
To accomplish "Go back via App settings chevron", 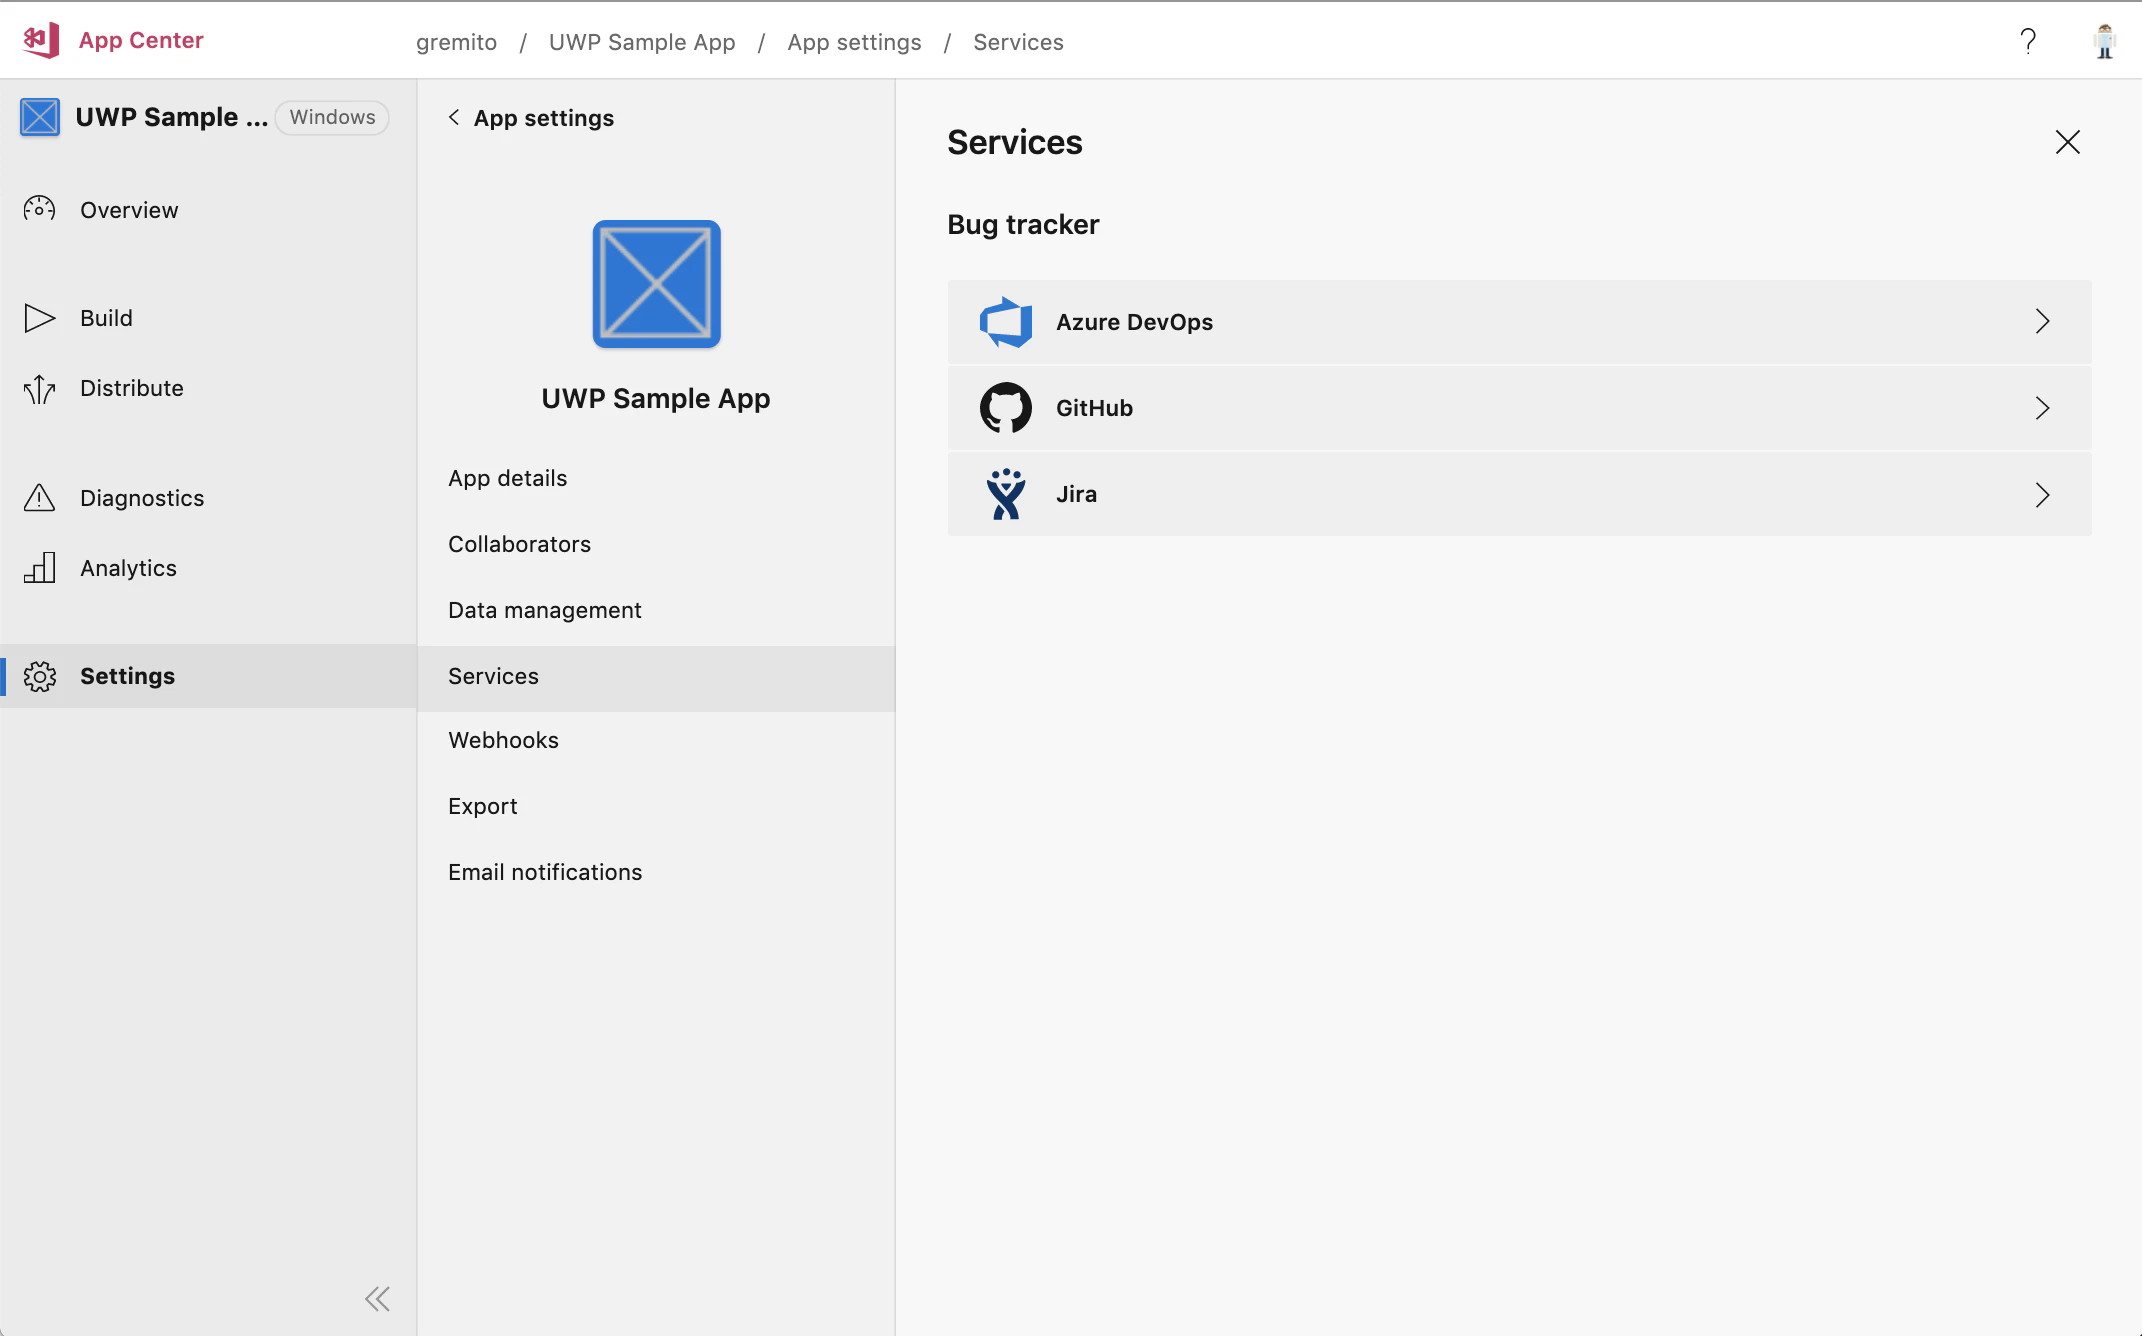I will pos(454,117).
